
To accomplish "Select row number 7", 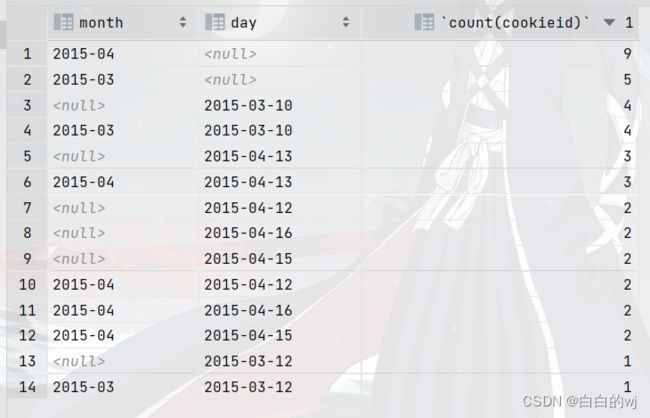I will 27,207.
